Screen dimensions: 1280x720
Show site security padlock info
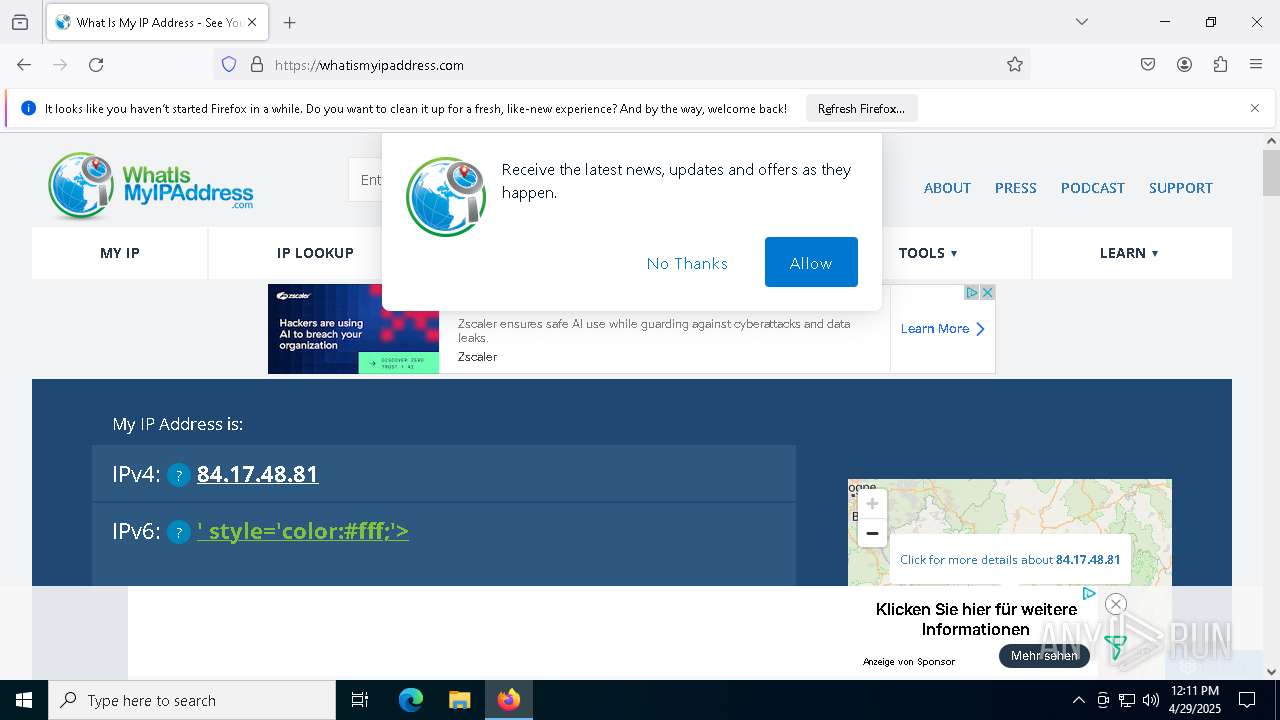pos(257,65)
